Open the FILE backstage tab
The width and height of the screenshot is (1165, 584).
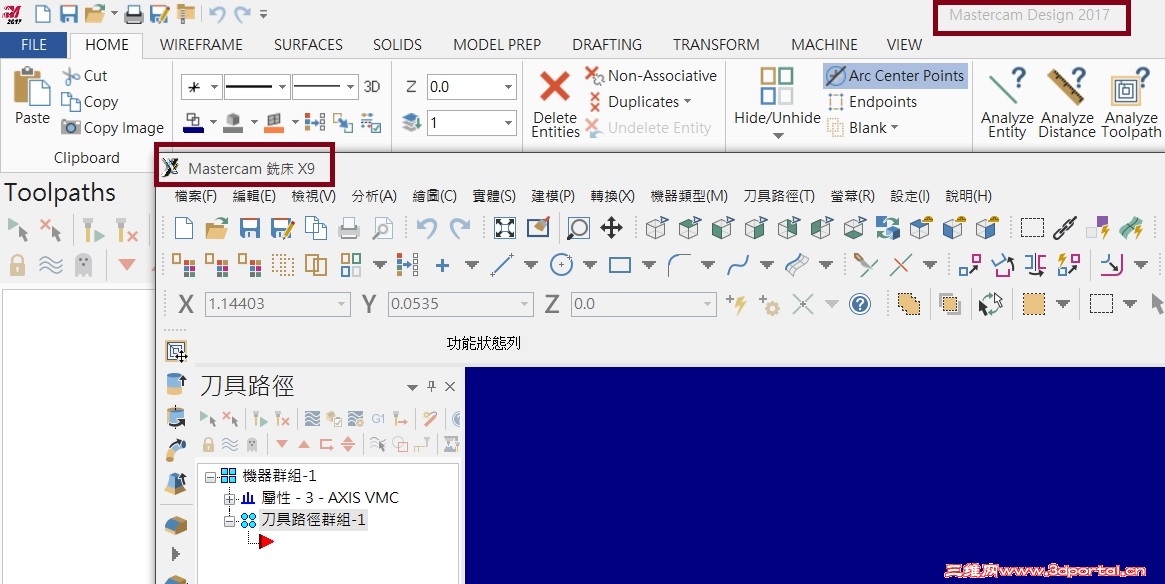click(34, 45)
